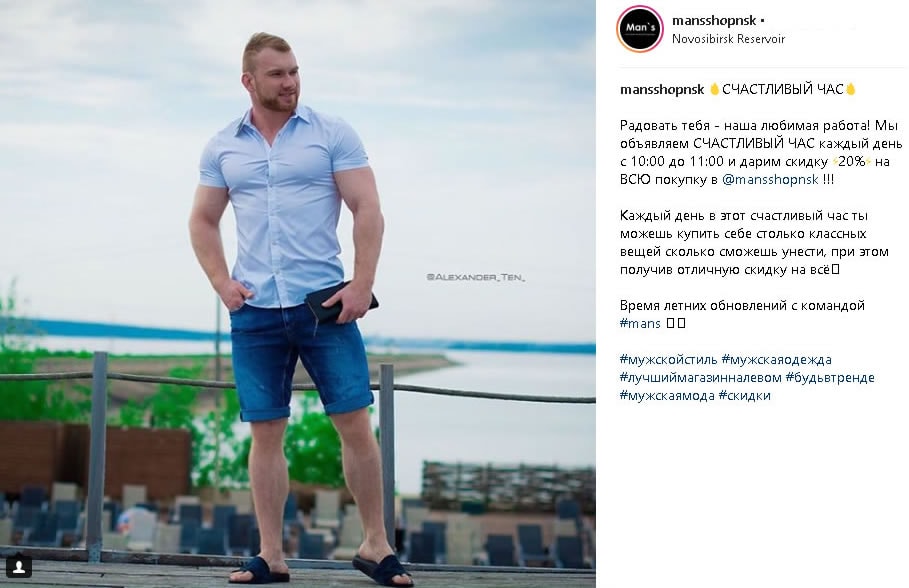Open the #будьвтренде hashtag
Viewport: 909px width, 588px height.
point(830,378)
